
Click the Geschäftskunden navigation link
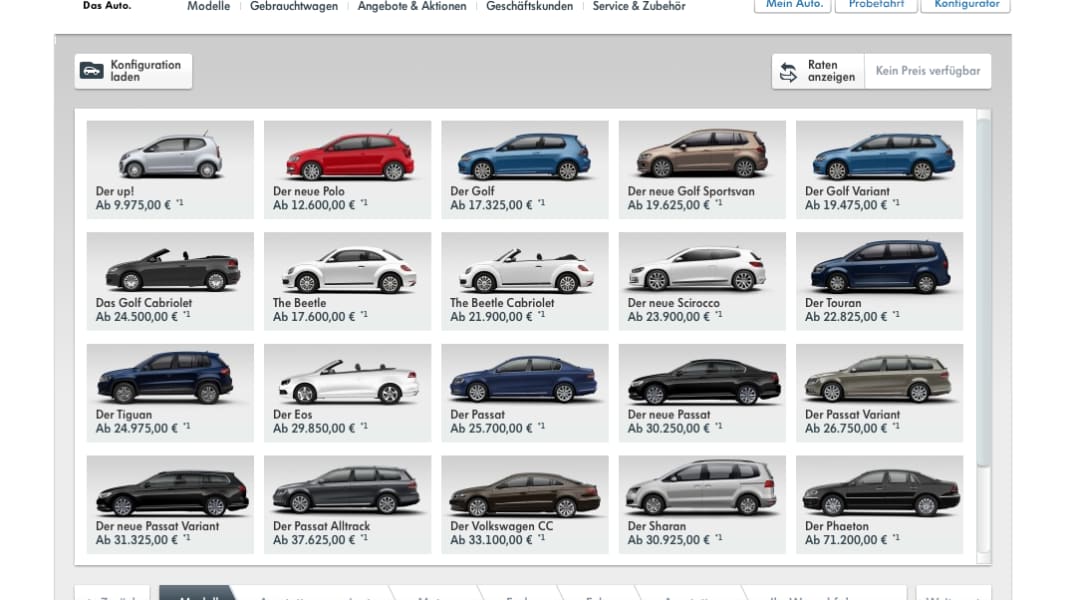529,6
